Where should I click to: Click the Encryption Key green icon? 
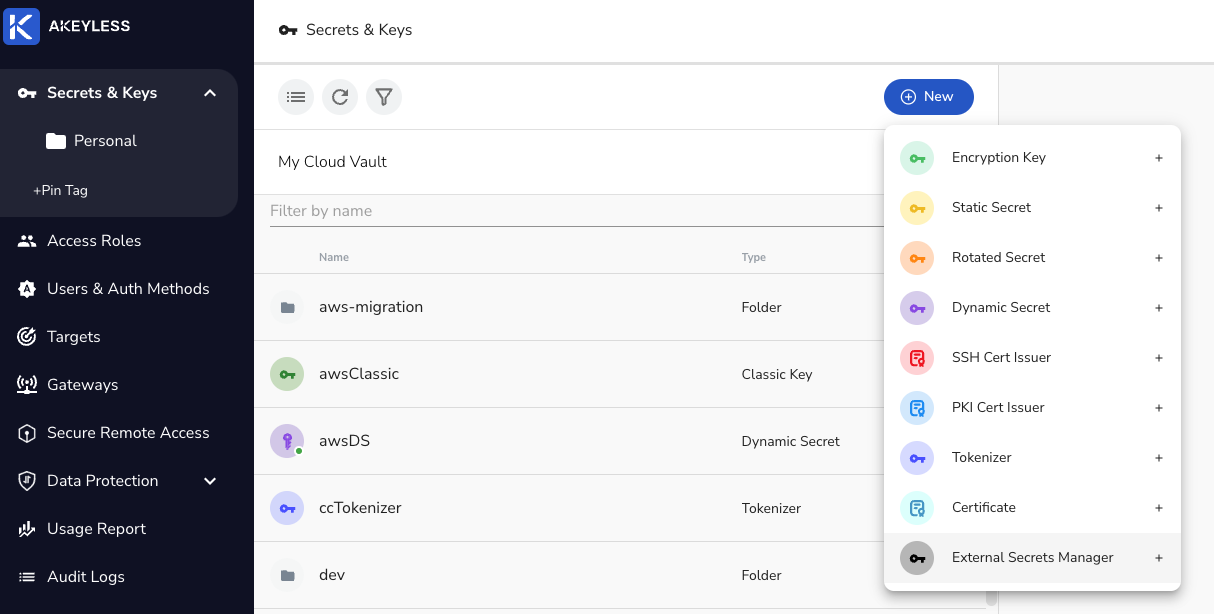coord(917,158)
